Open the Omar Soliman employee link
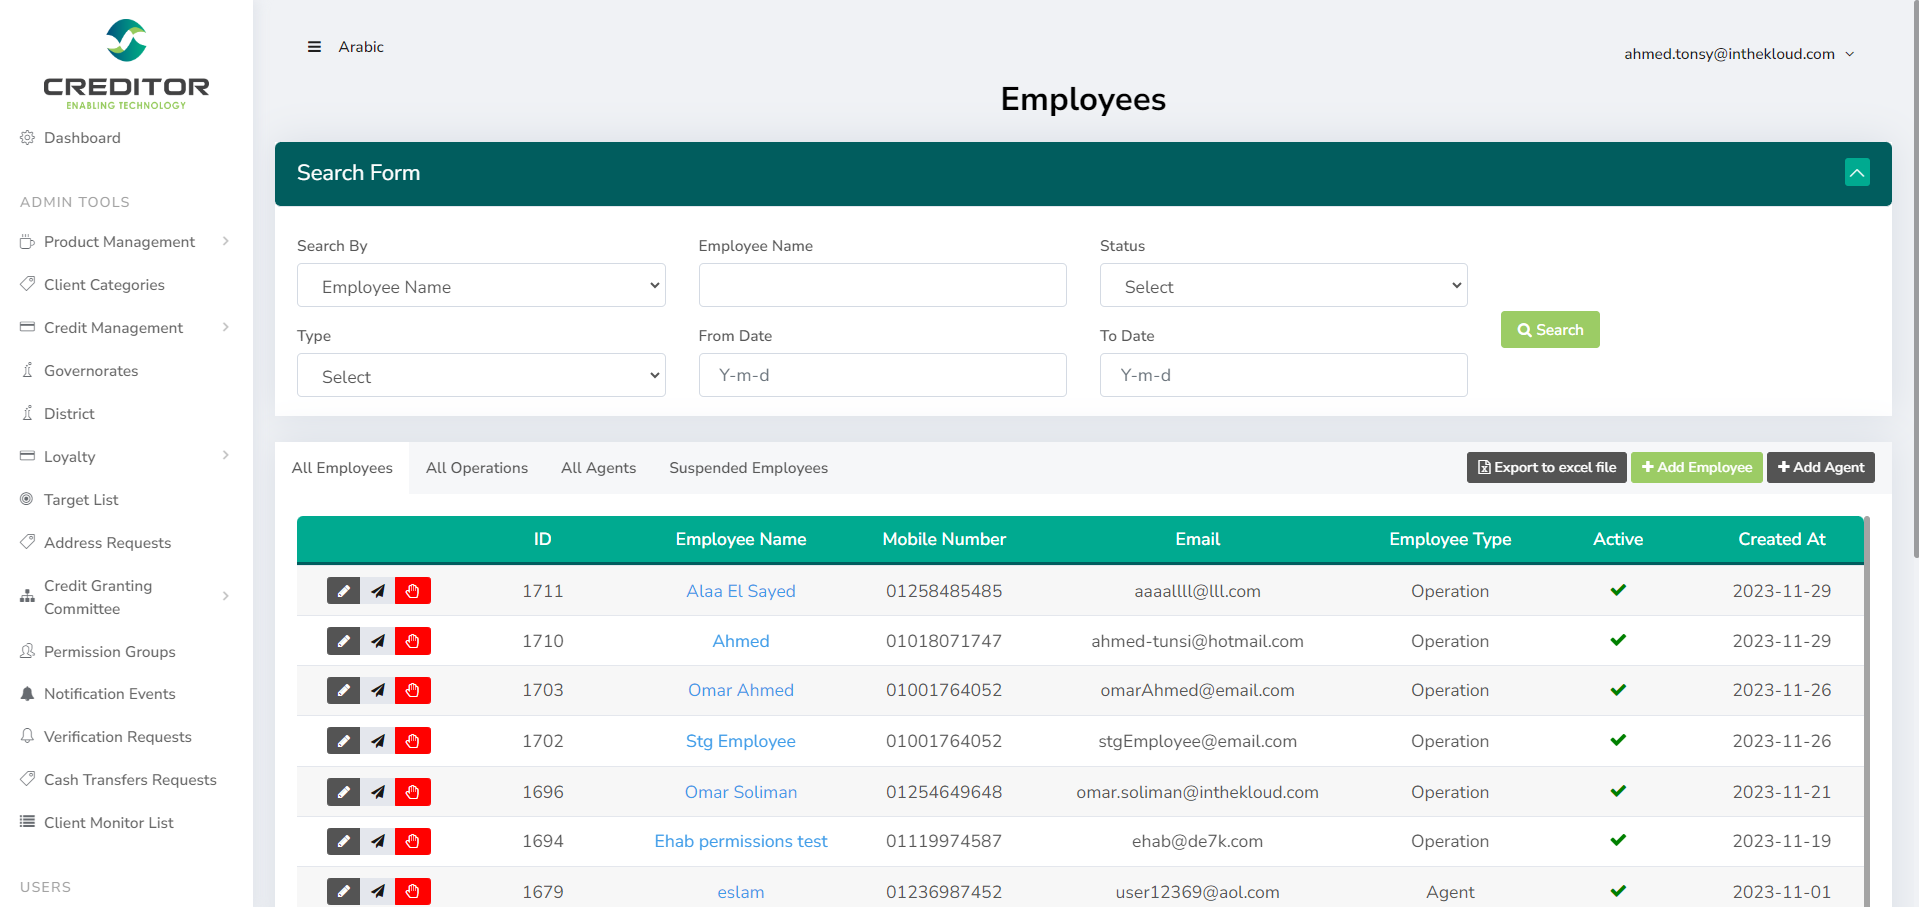The width and height of the screenshot is (1919, 907). click(740, 792)
